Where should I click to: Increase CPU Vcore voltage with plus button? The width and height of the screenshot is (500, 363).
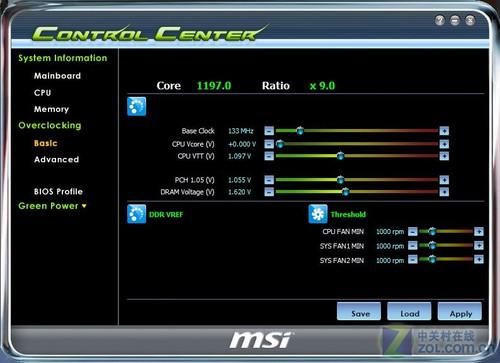(444, 144)
